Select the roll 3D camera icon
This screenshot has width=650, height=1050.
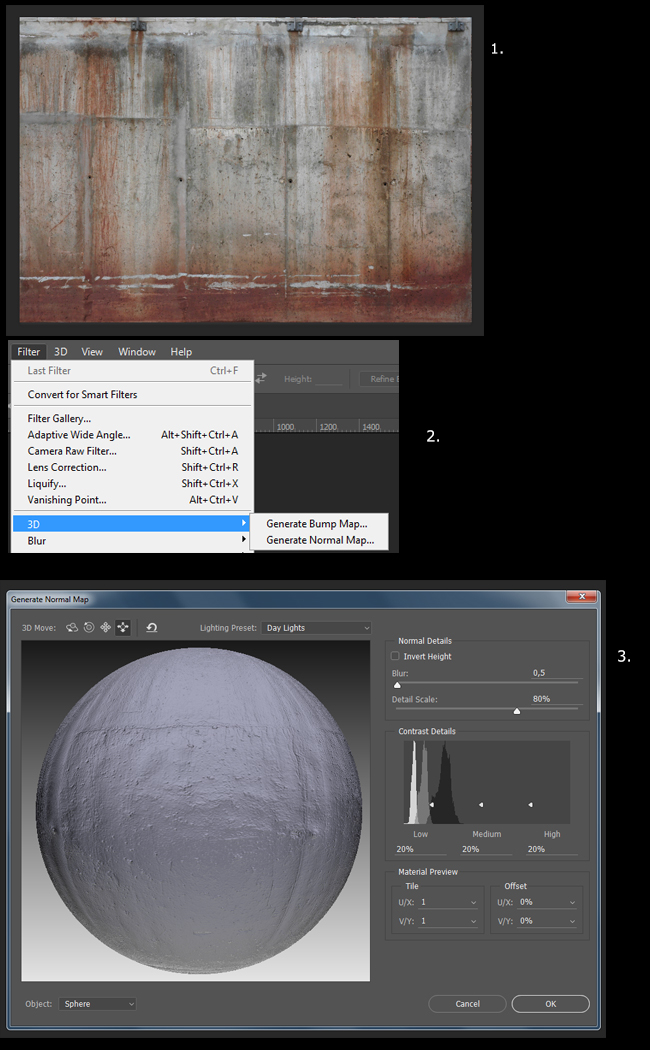coord(89,628)
